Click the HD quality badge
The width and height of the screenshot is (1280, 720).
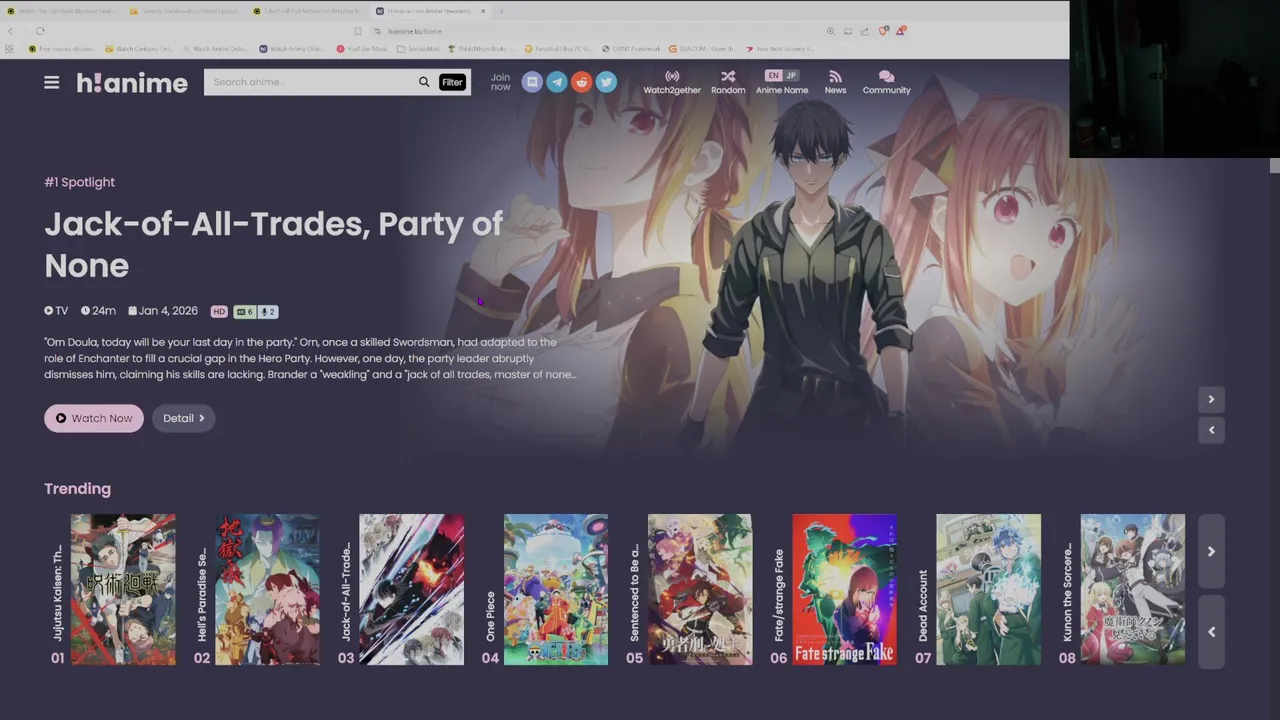pyautogui.click(x=219, y=311)
